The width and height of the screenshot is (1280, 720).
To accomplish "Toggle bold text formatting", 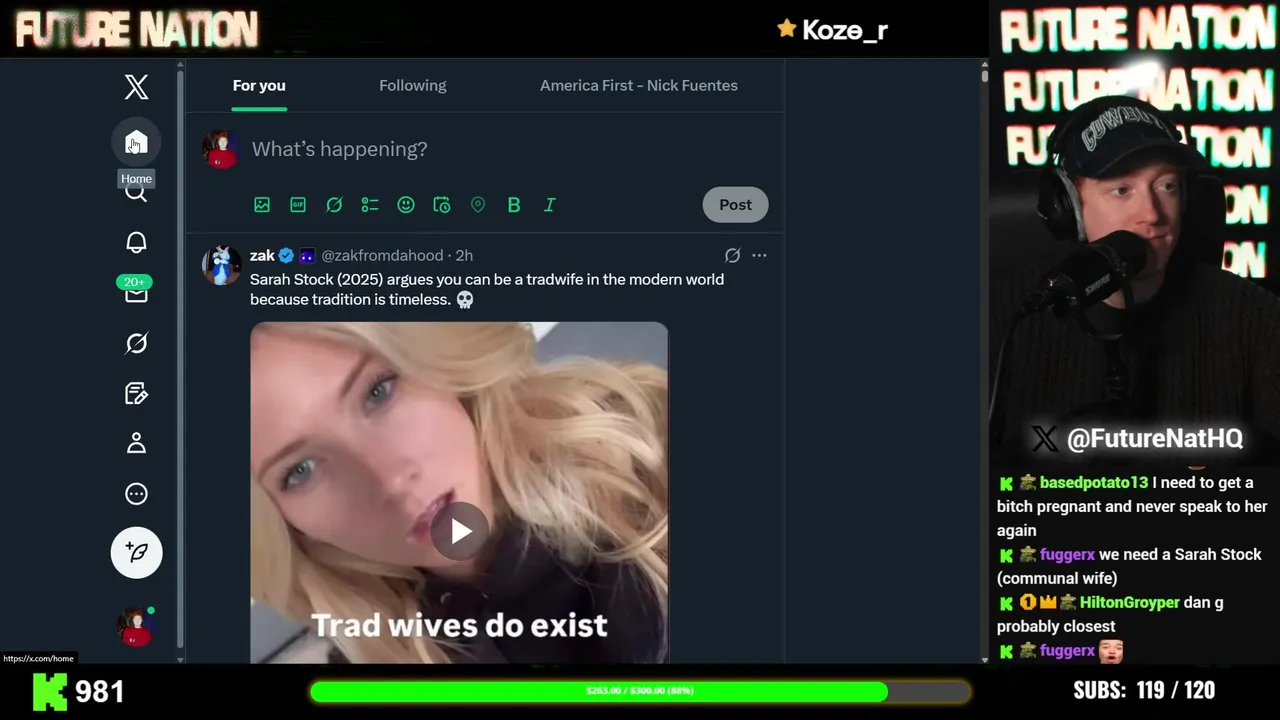I will pyautogui.click(x=514, y=204).
